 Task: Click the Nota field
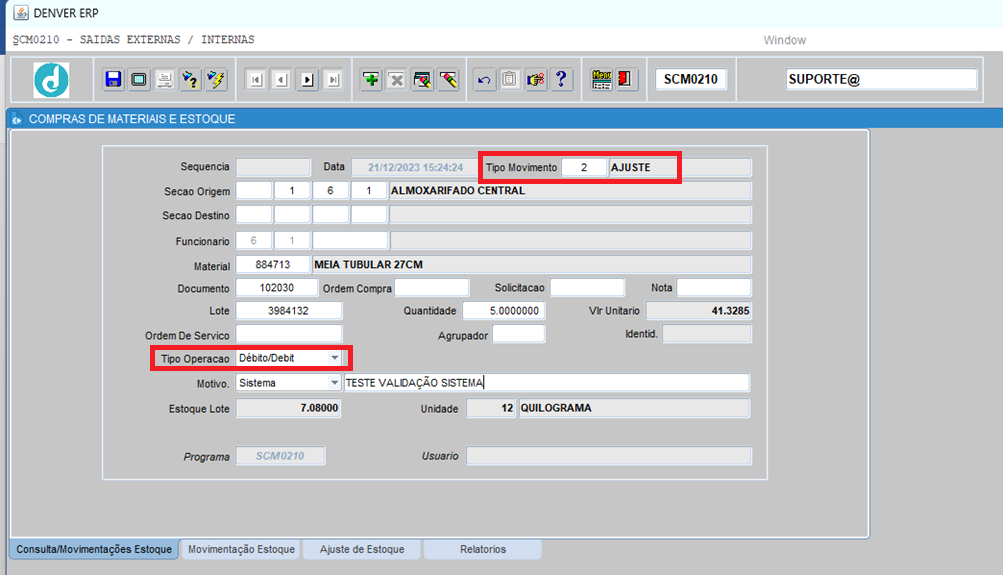[x=714, y=288]
